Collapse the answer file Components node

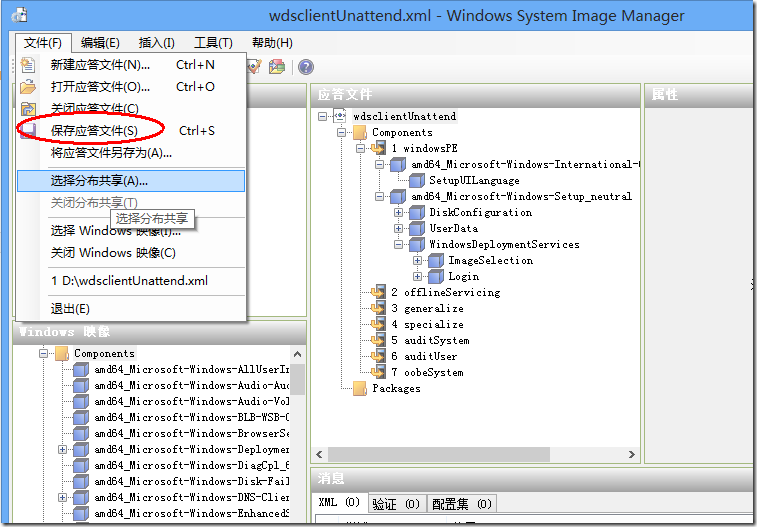(x=341, y=132)
